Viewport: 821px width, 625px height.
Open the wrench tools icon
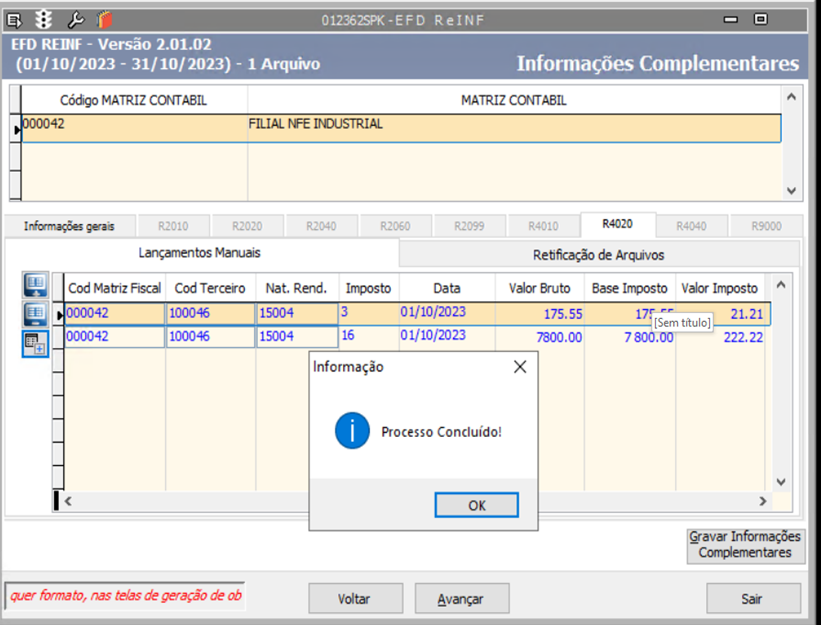pyautogui.click(x=75, y=20)
